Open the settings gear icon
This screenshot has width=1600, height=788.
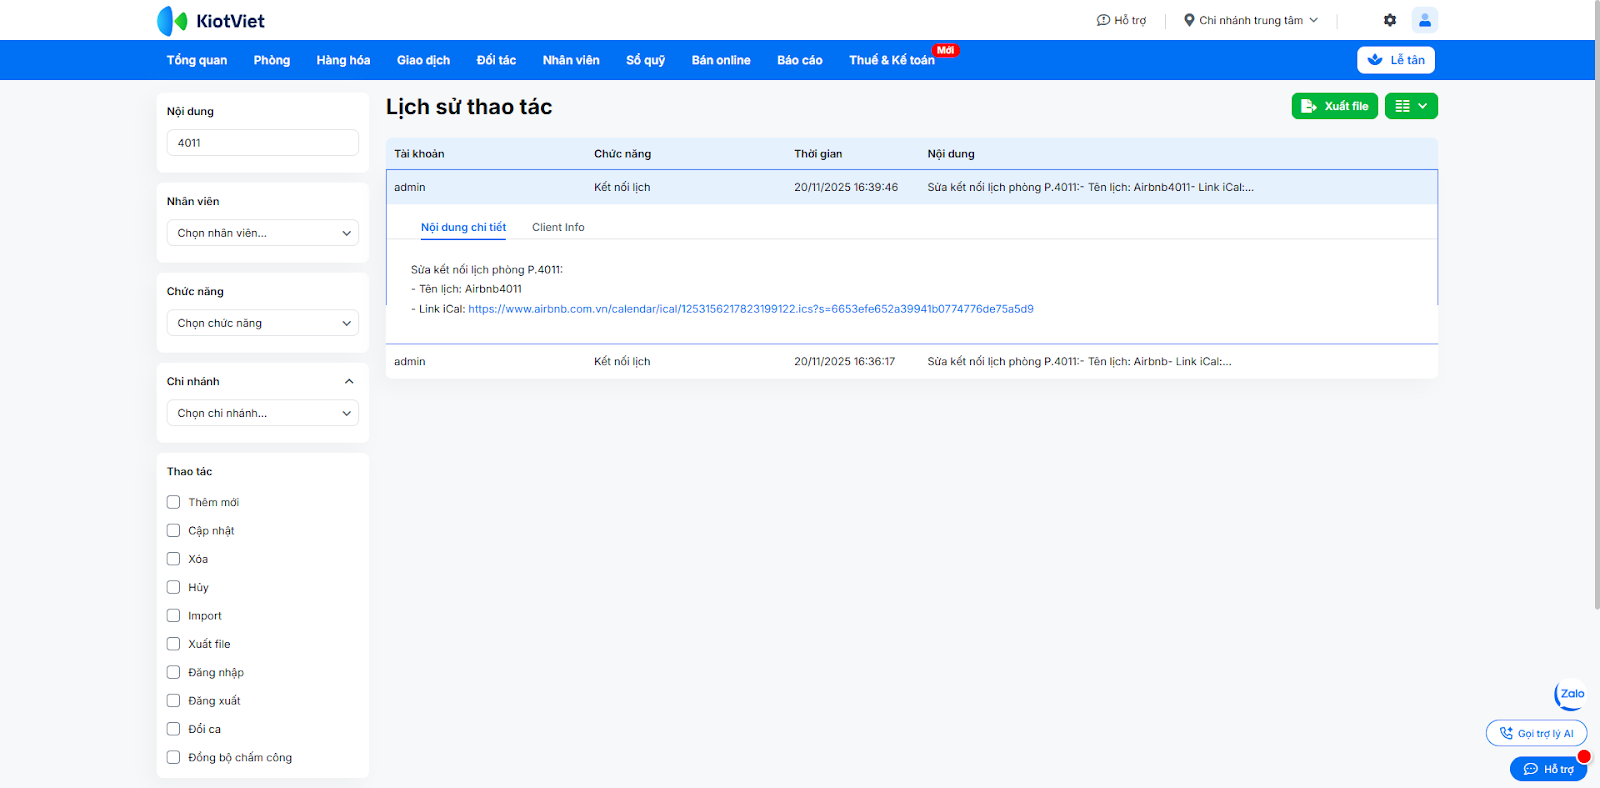pos(1389,20)
